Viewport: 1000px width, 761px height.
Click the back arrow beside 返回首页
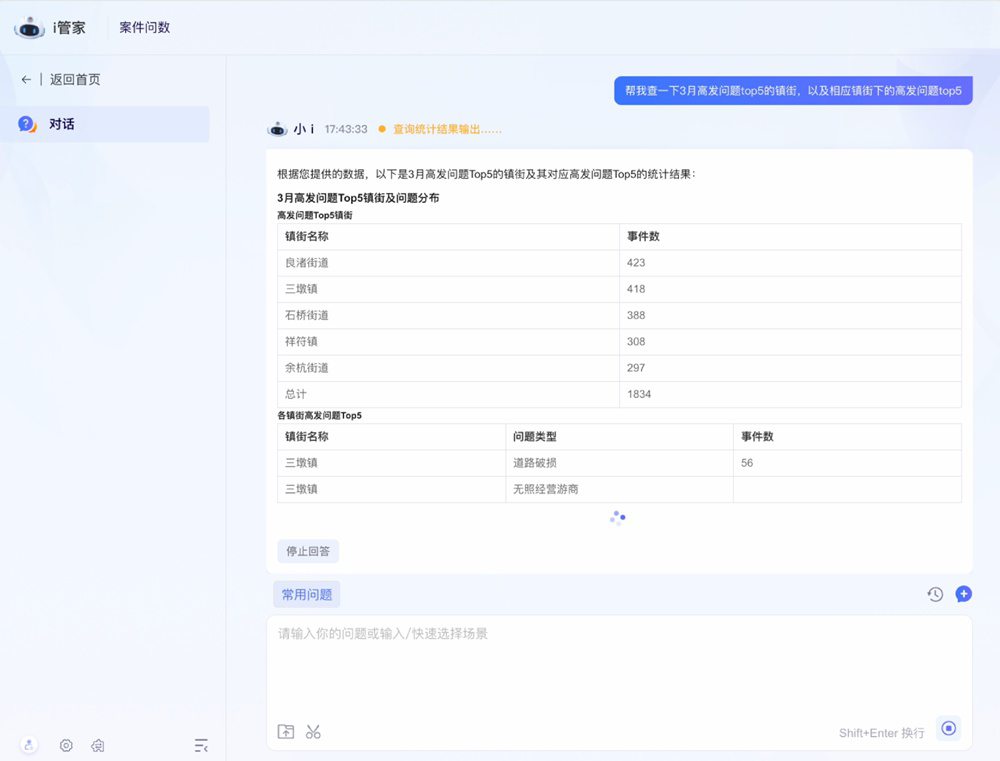(x=26, y=80)
